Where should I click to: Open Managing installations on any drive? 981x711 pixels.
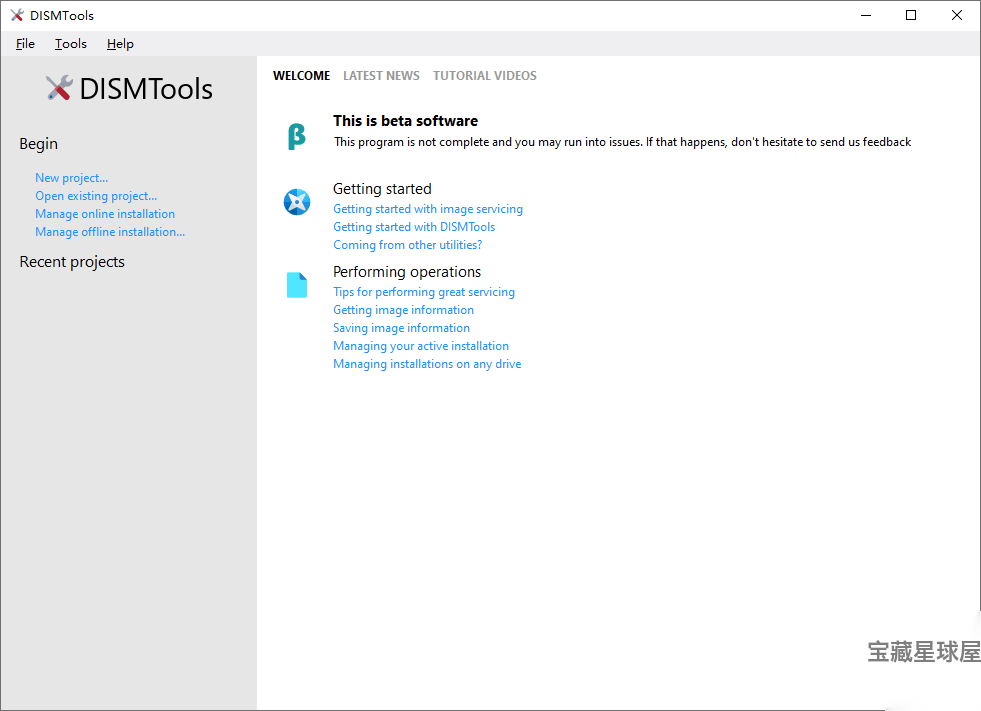(x=427, y=364)
